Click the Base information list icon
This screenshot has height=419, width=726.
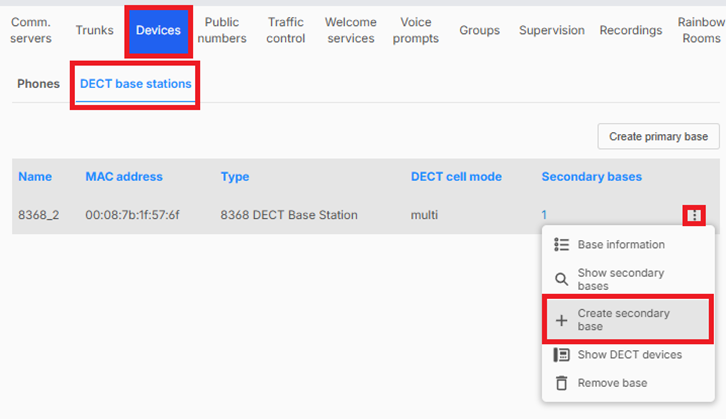(561, 245)
